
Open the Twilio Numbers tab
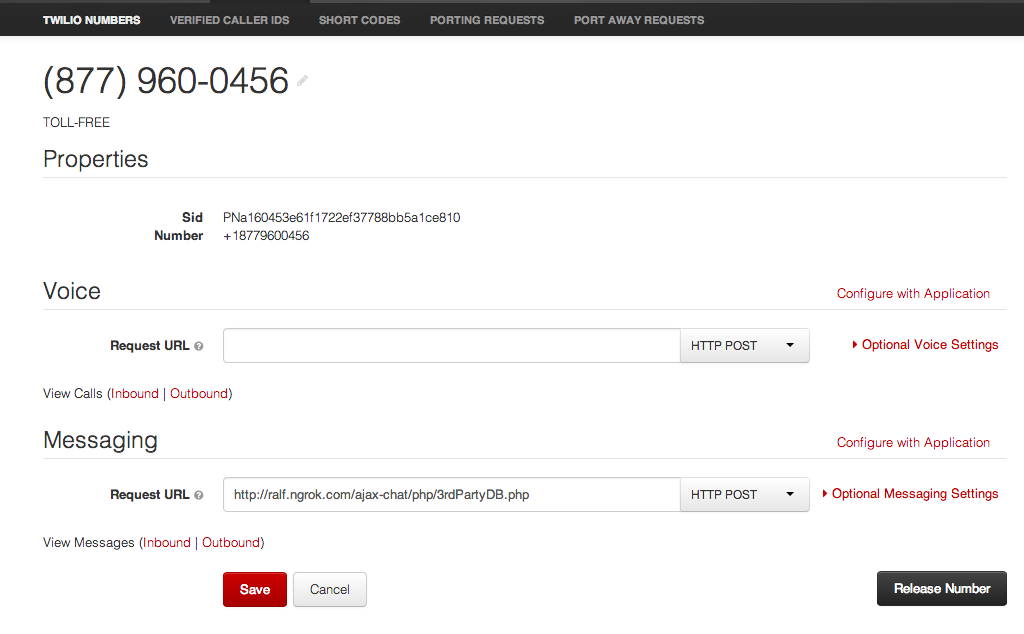91,20
